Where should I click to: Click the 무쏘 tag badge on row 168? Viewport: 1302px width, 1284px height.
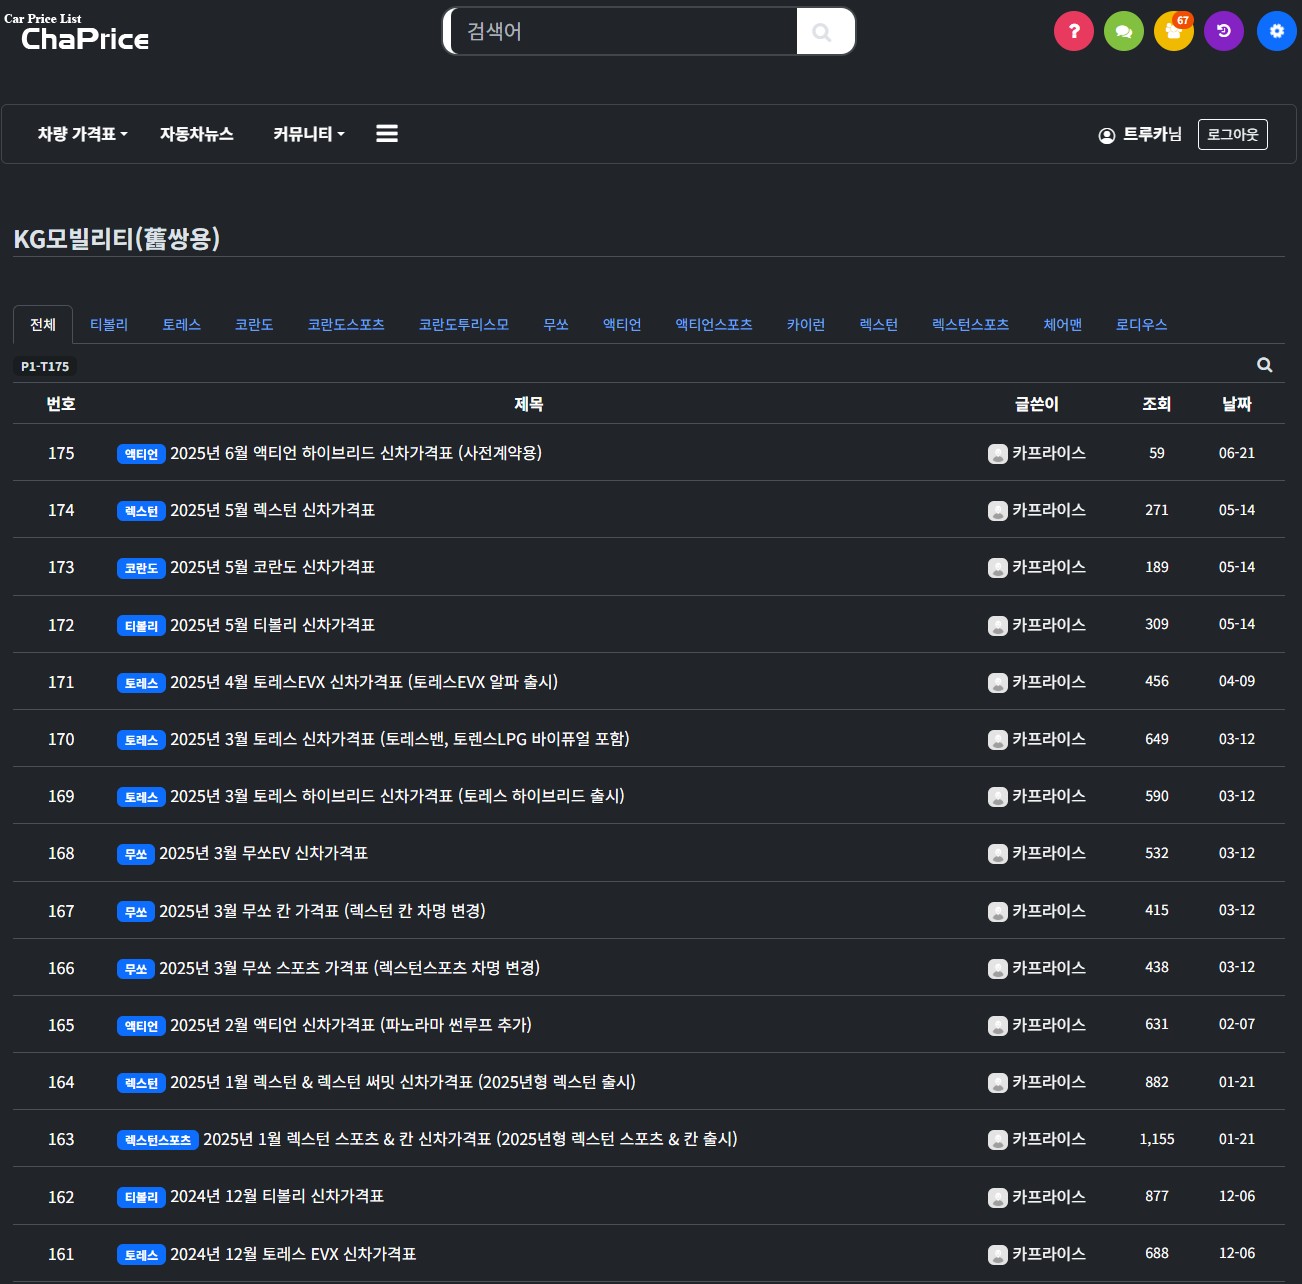[x=136, y=854]
